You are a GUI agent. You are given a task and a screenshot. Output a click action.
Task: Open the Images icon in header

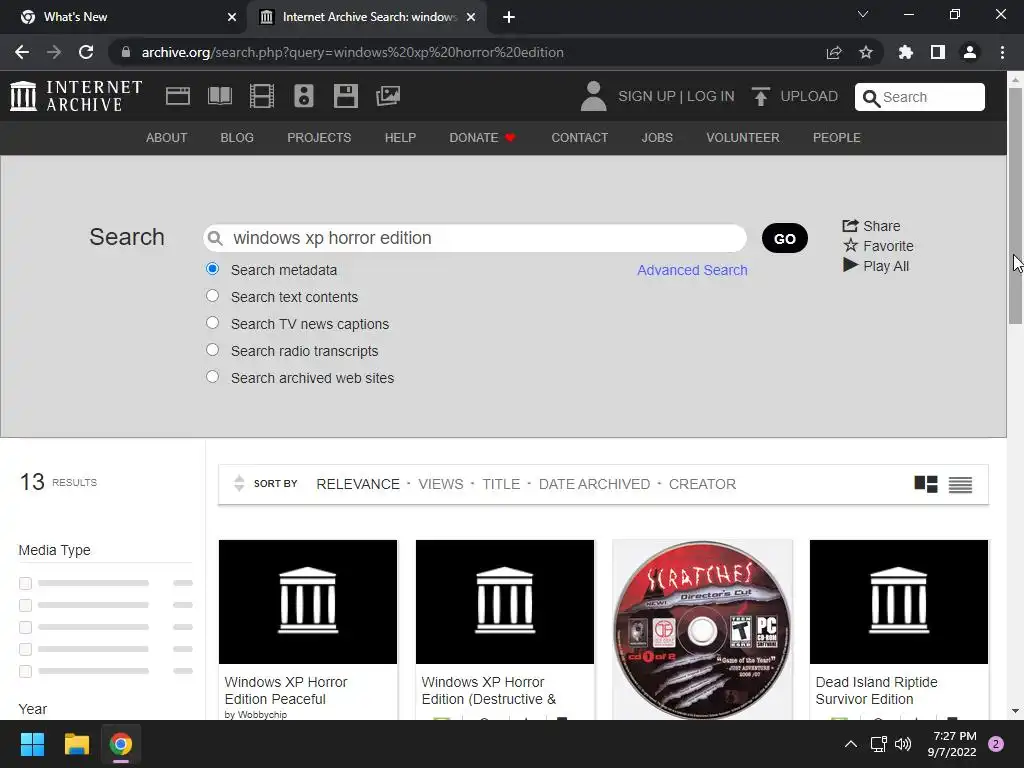coord(388,96)
